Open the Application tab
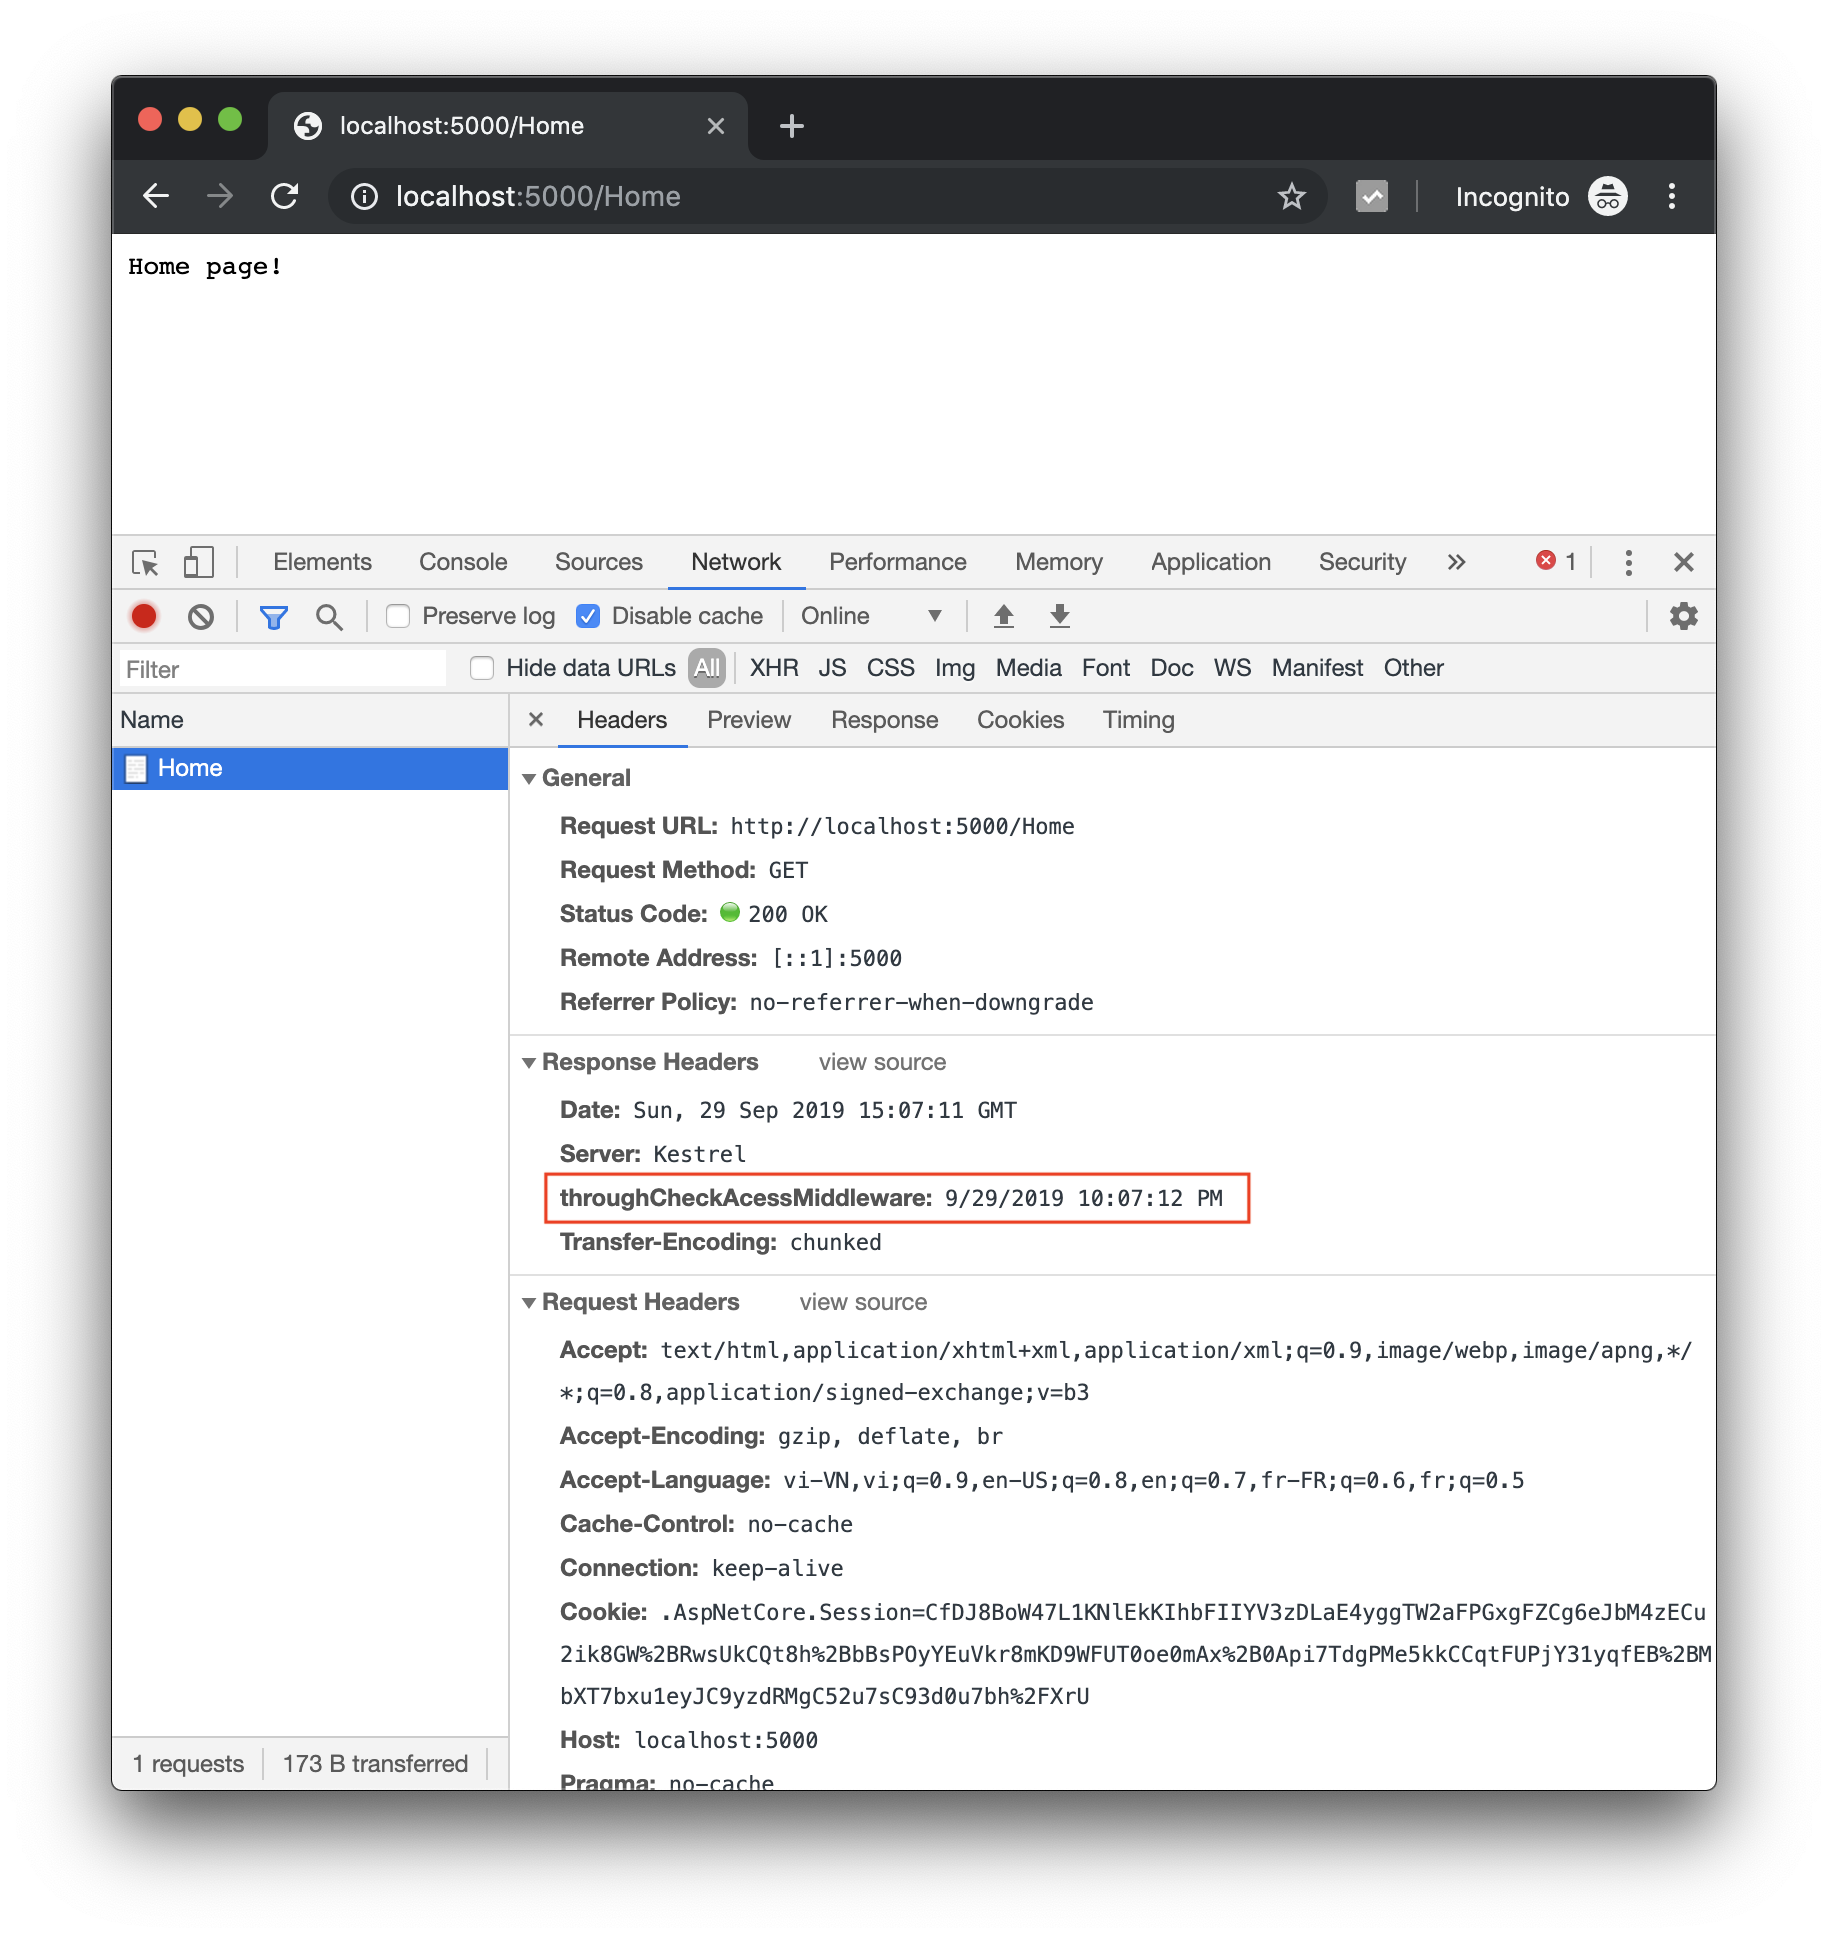1828x1938 pixels. click(x=1211, y=562)
